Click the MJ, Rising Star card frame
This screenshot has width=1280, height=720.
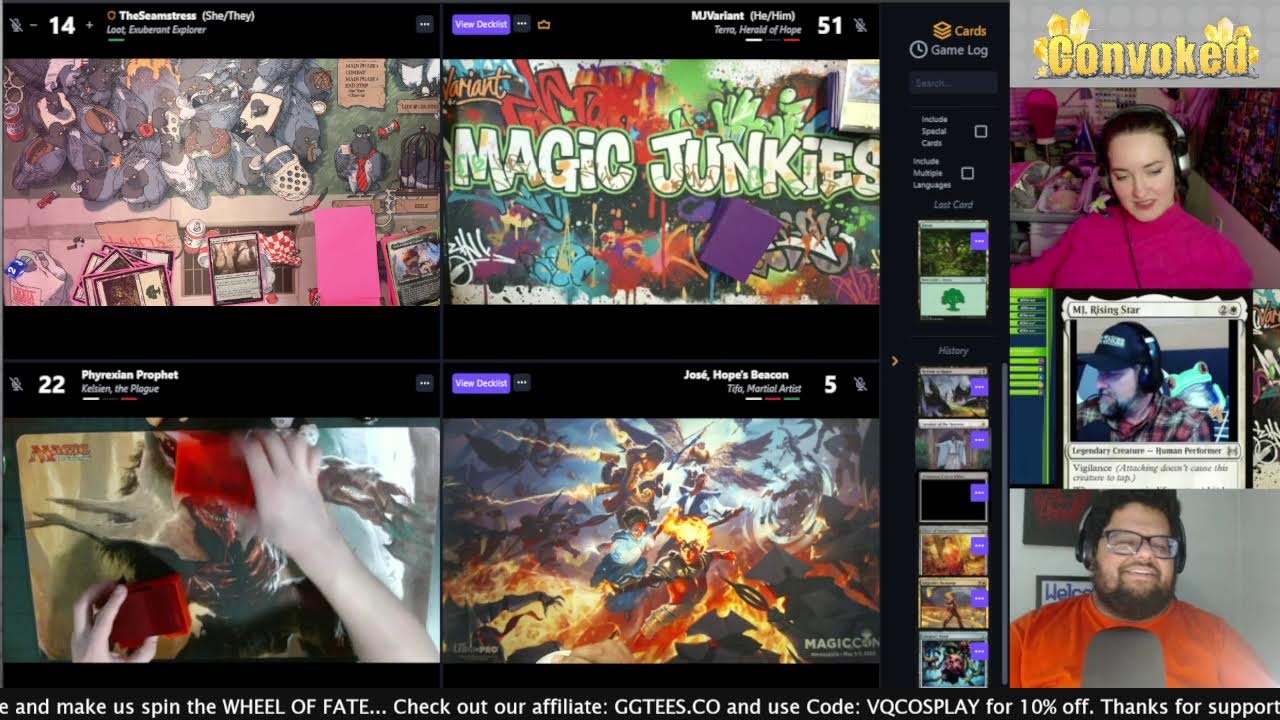point(1154,390)
